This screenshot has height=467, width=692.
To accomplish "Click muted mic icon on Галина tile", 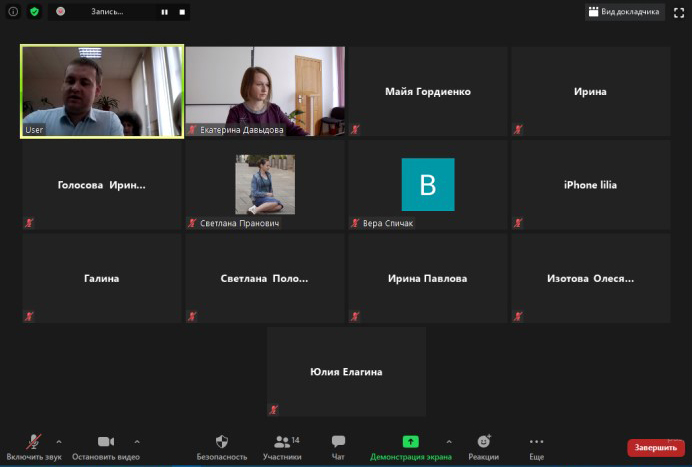I will pos(29,316).
